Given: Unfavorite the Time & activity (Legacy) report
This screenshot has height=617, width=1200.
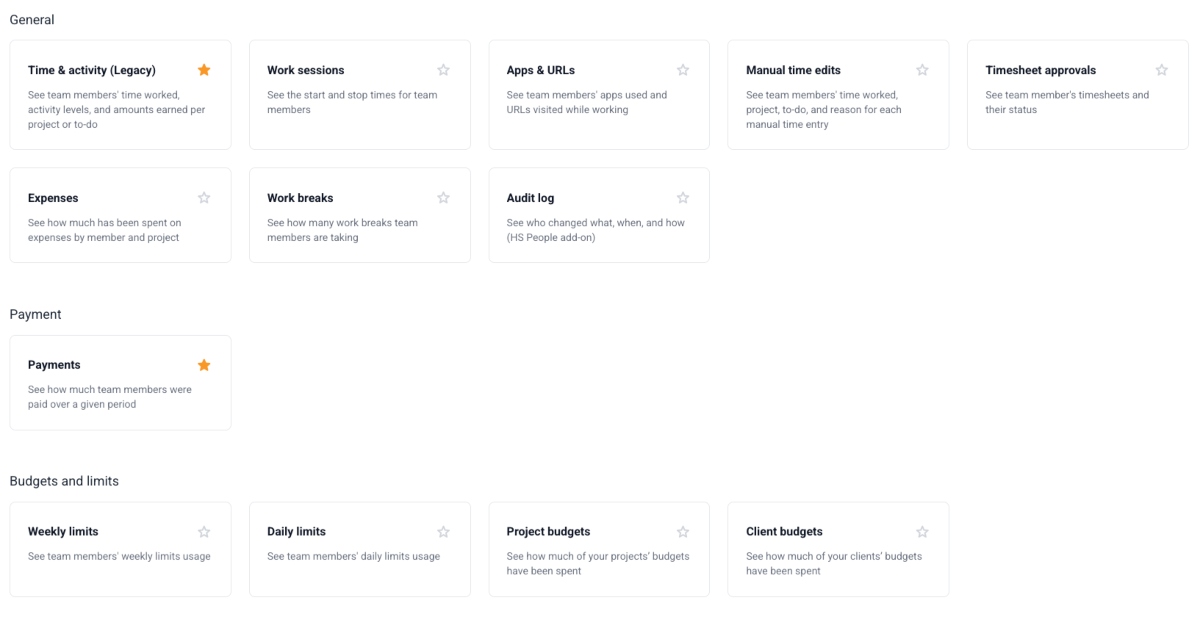Looking at the screenshot, I should pyautogui.click(x=204, y=70).
